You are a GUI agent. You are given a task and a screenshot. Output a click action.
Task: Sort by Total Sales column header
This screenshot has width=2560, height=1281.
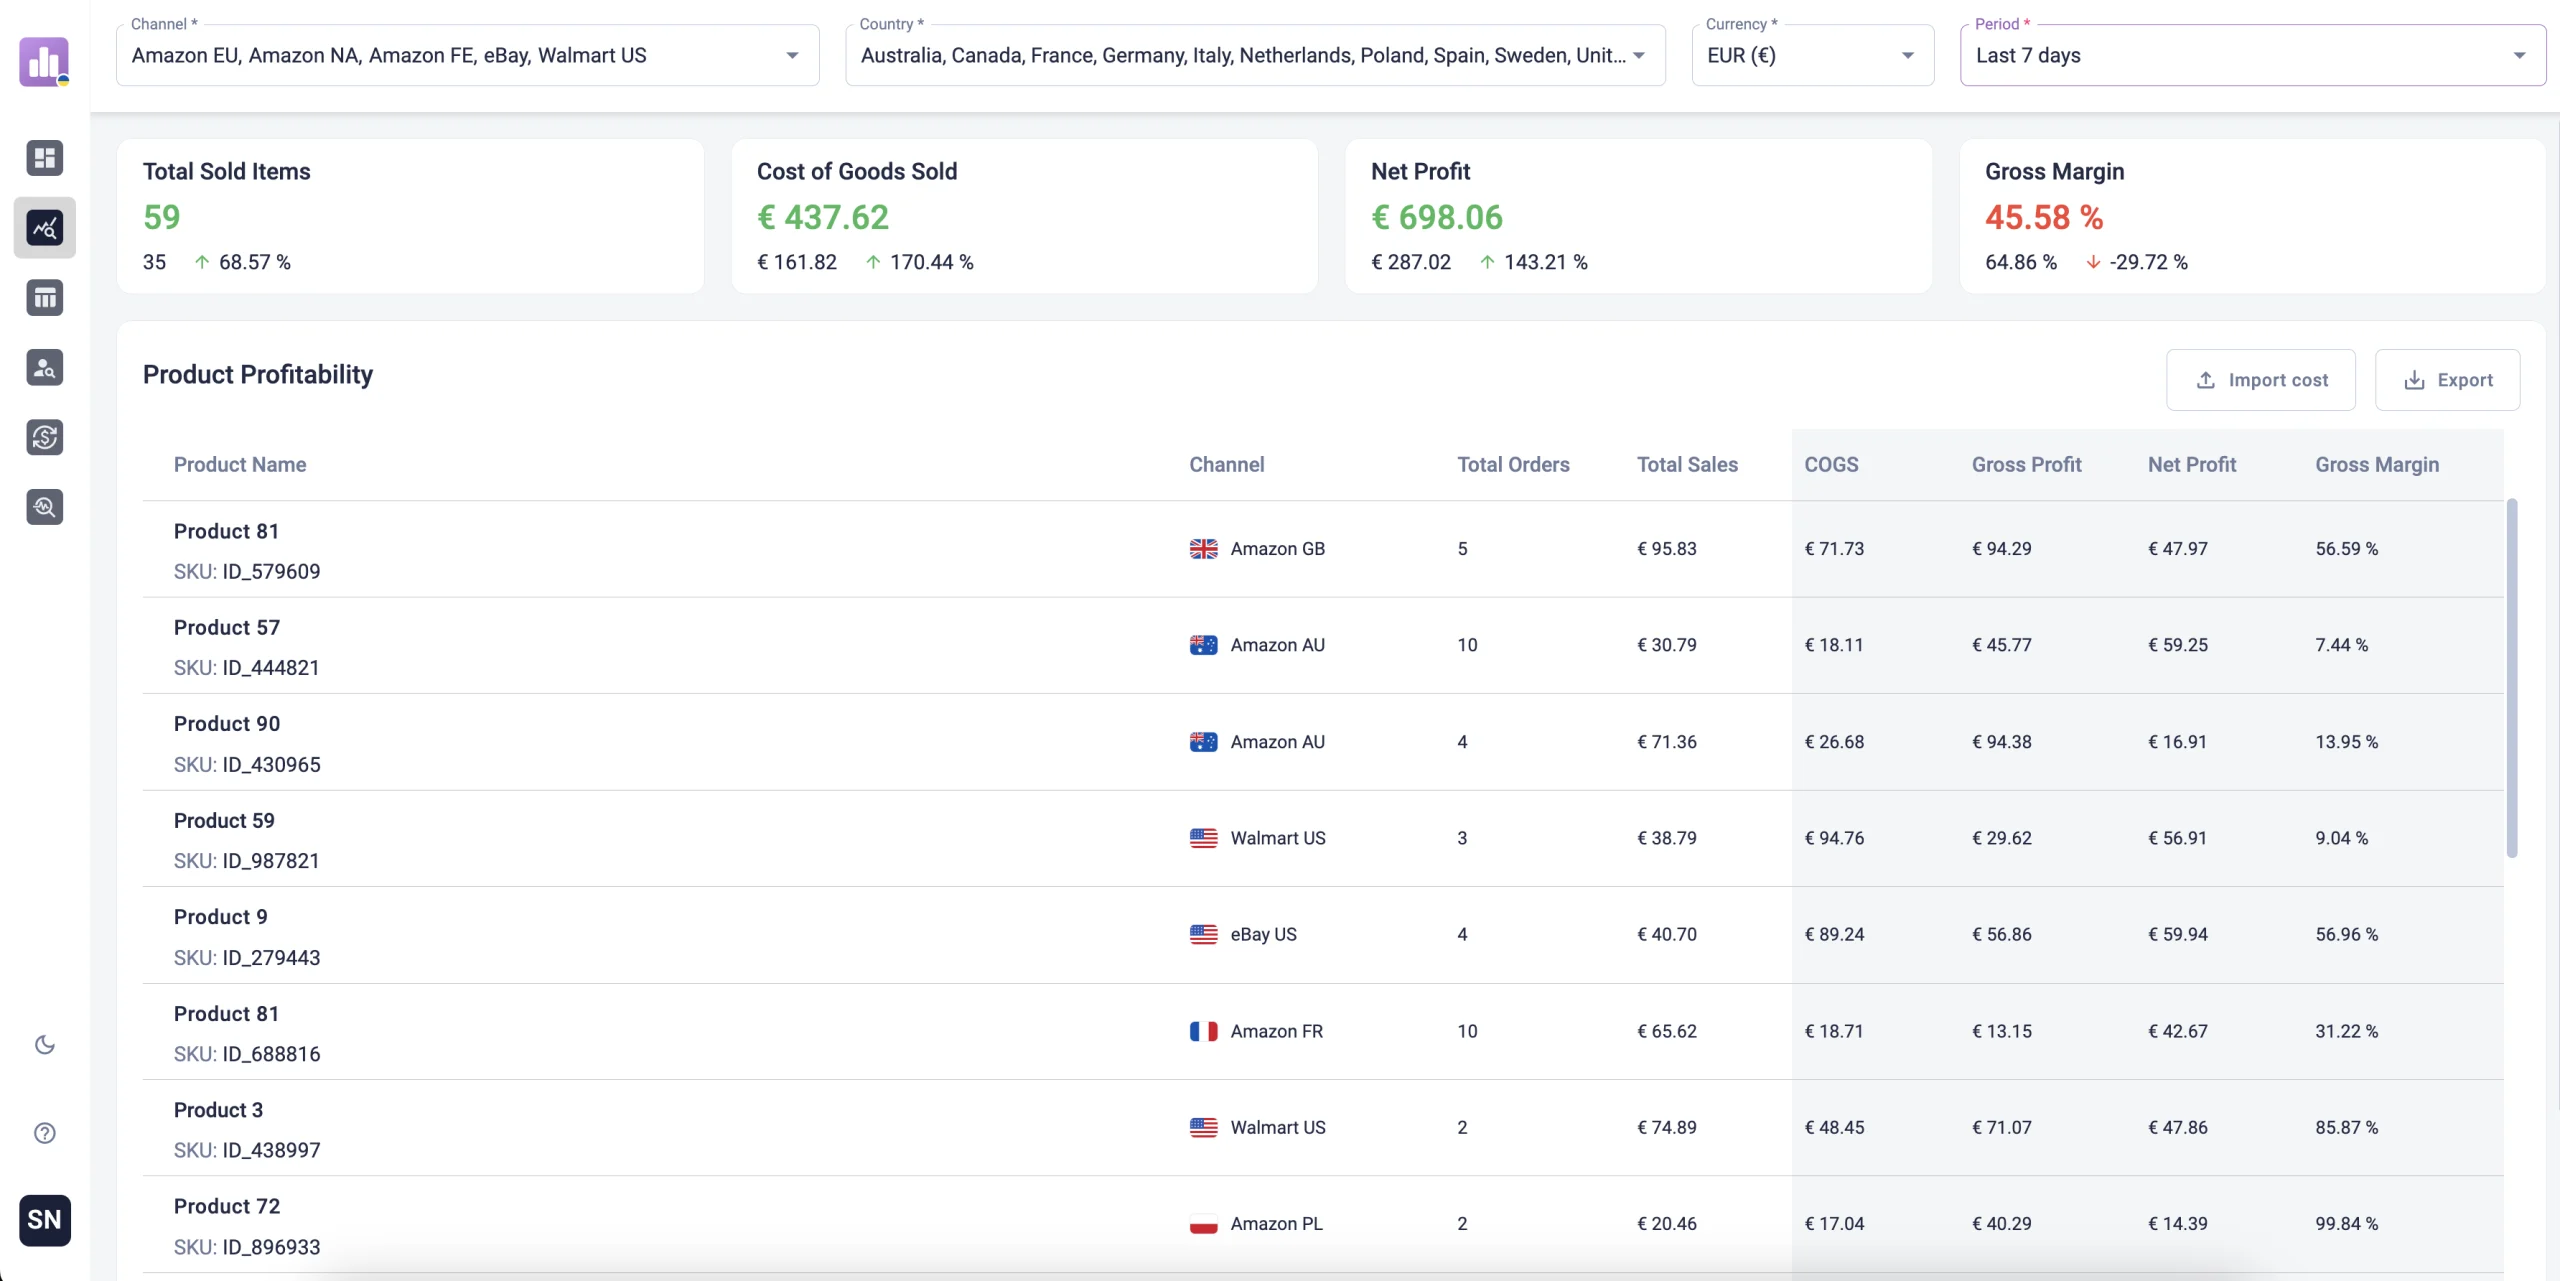pos(1687,465)
